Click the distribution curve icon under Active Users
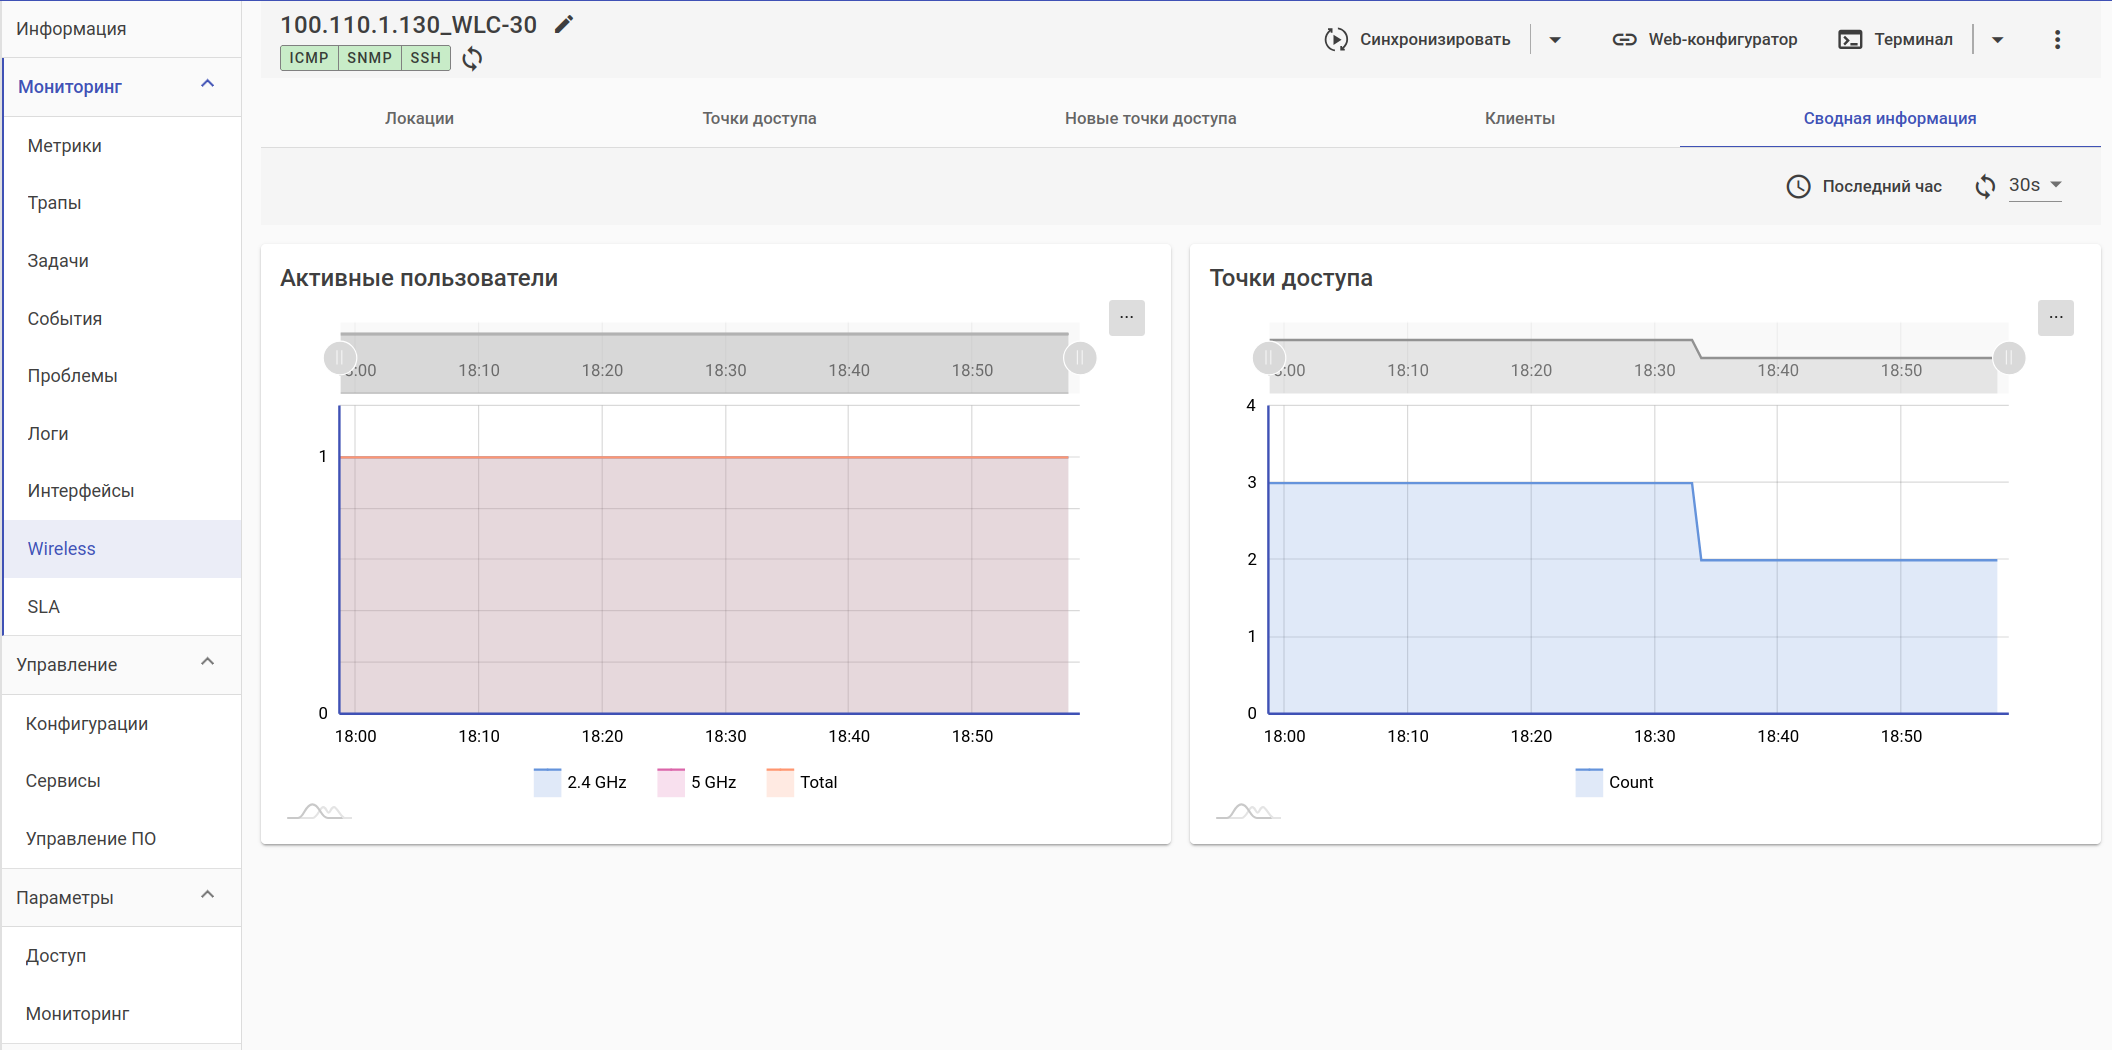 (x=319, y=811)
